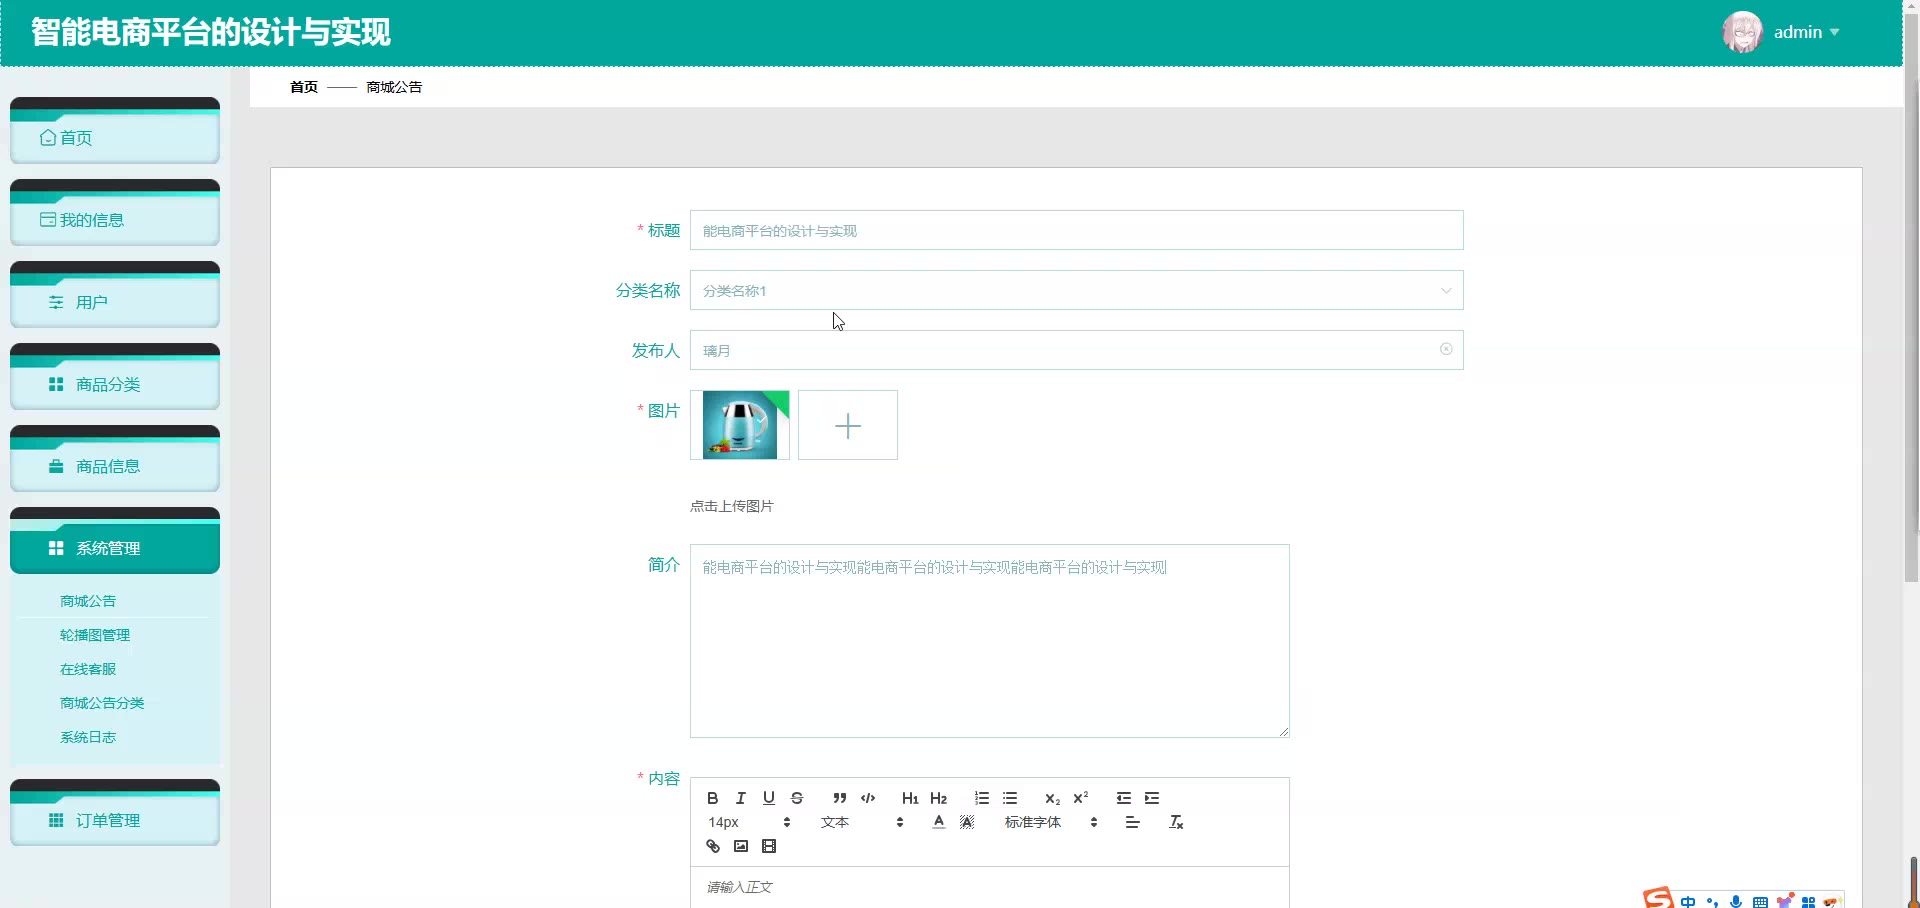Click the 商城公告 breadcrumb text
The width and height of the screenshot is (1920, 908).
pos(394,87)
